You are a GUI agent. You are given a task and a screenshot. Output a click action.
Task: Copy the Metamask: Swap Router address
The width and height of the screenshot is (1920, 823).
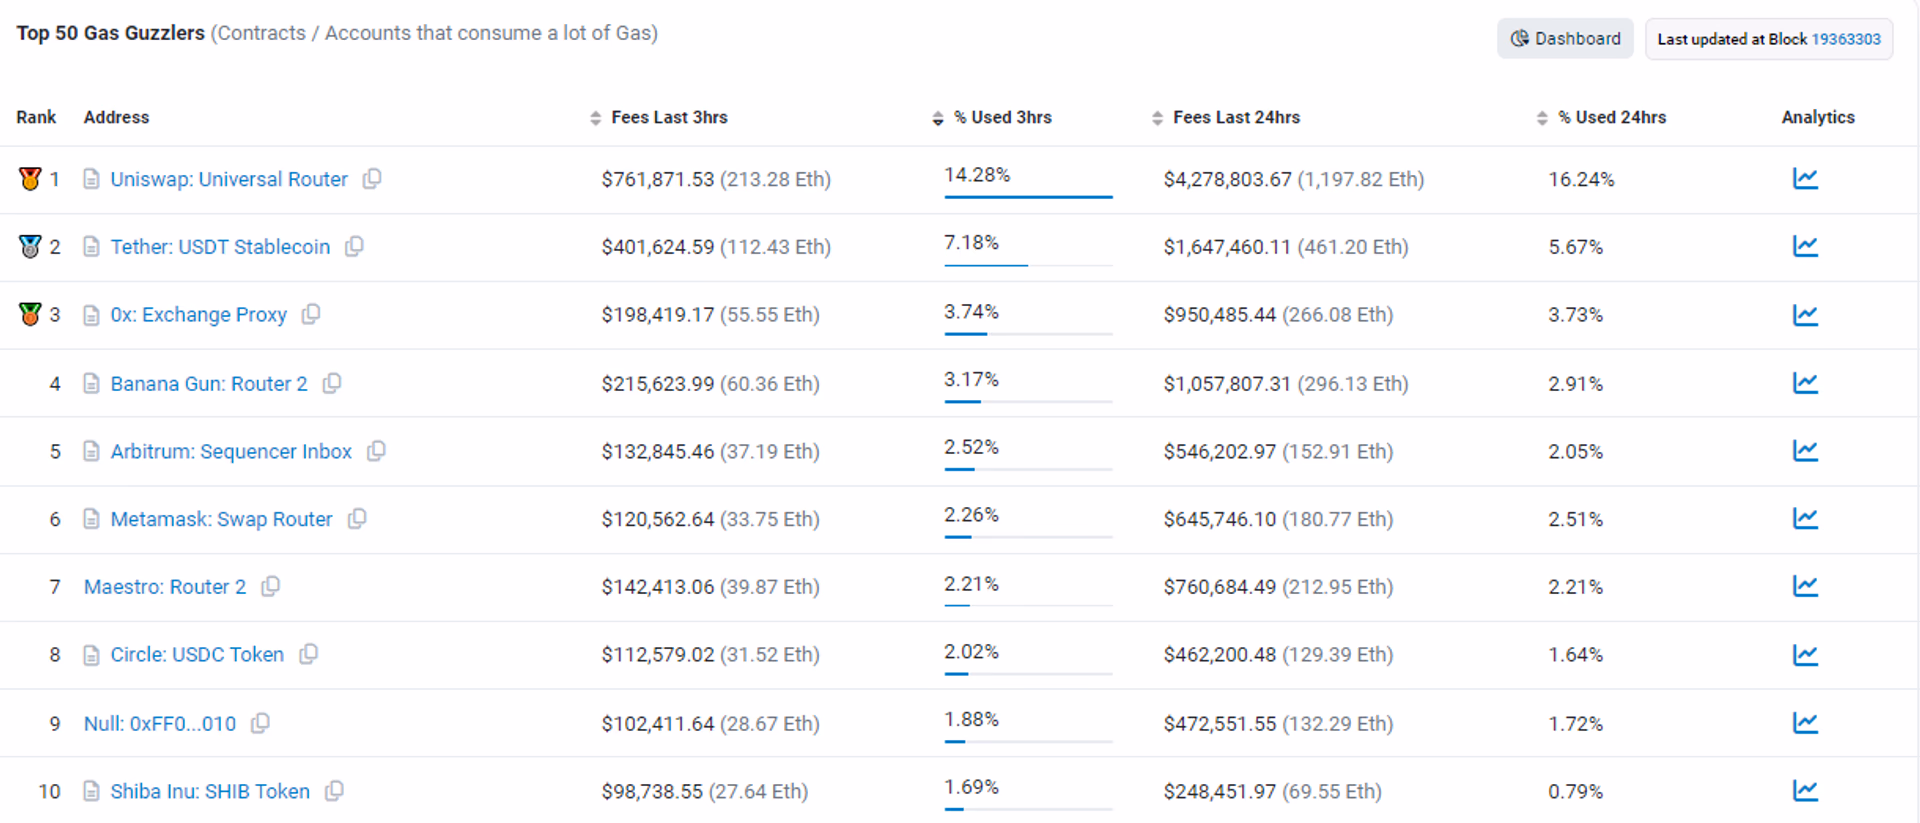pyautogui.click(x=357, y=519)
